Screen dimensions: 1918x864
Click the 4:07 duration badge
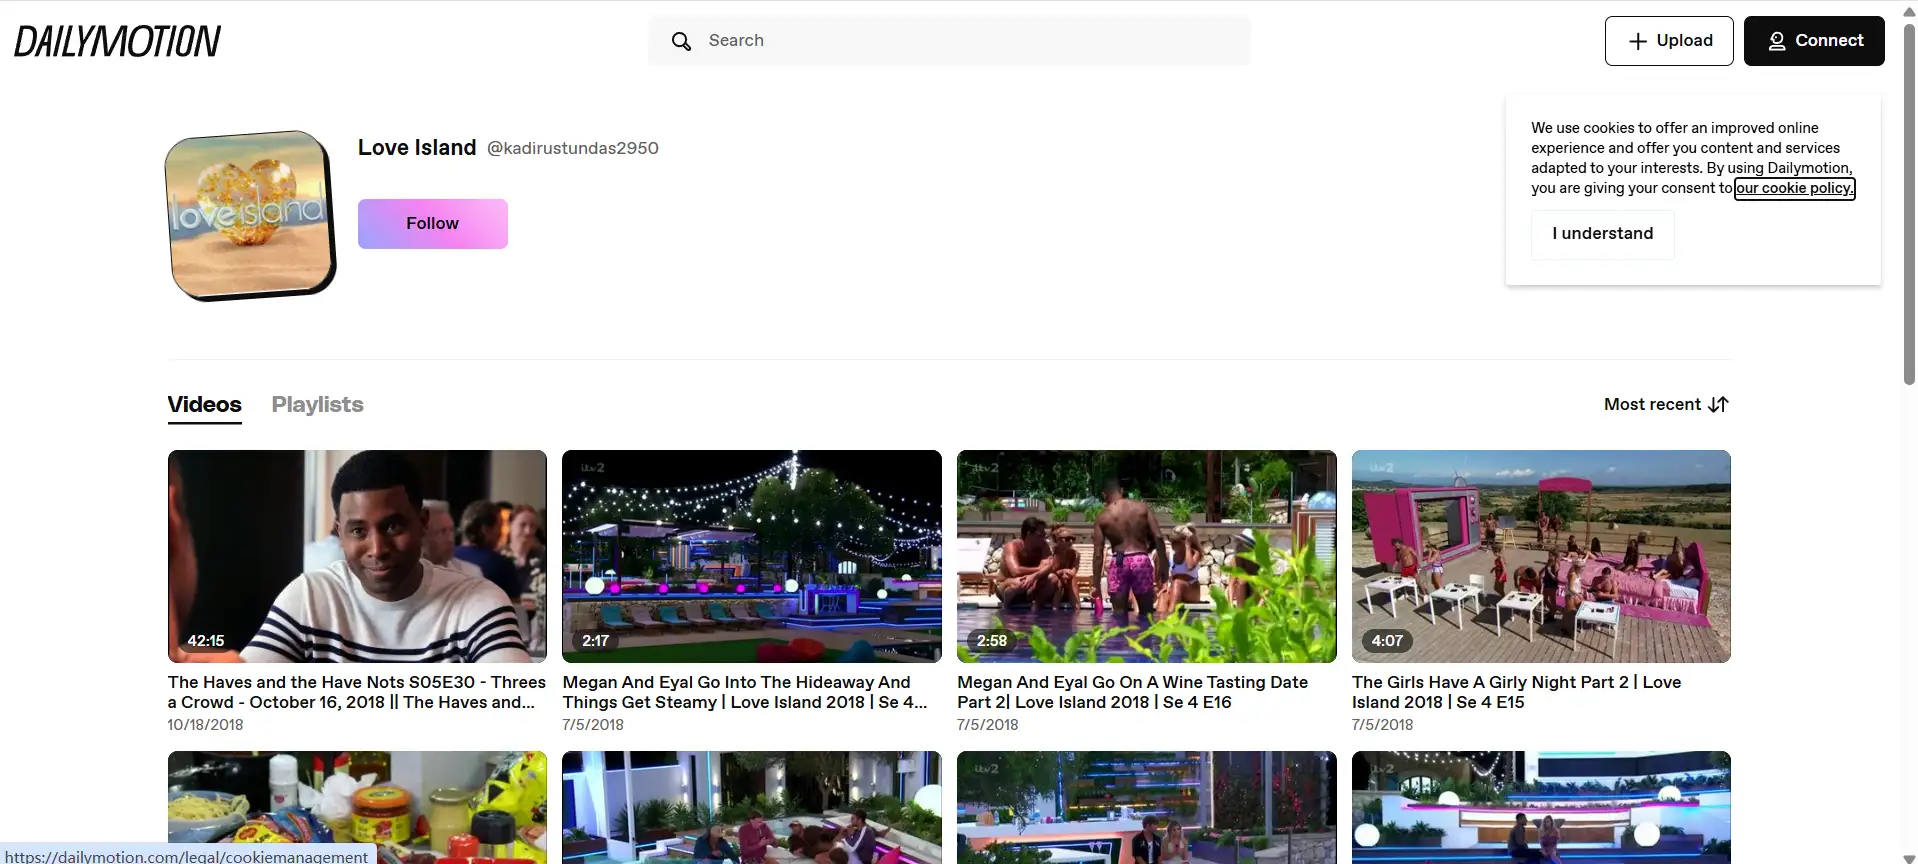tap(1387, 641)
